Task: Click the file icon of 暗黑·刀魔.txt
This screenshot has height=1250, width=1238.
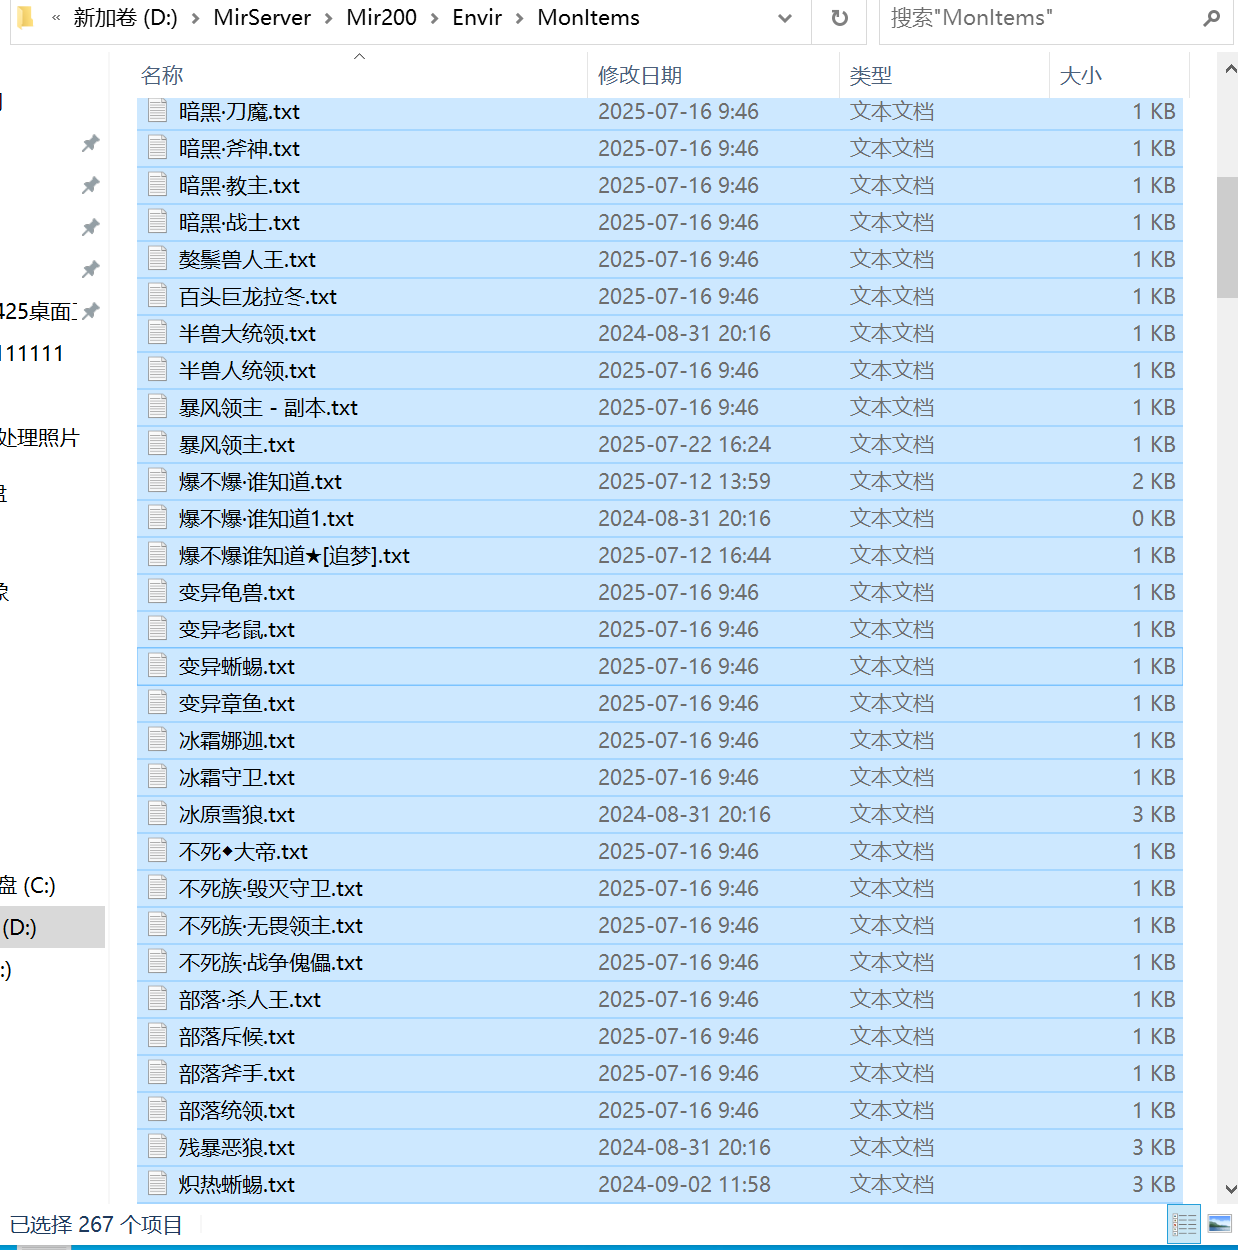Action: point(157,111)
